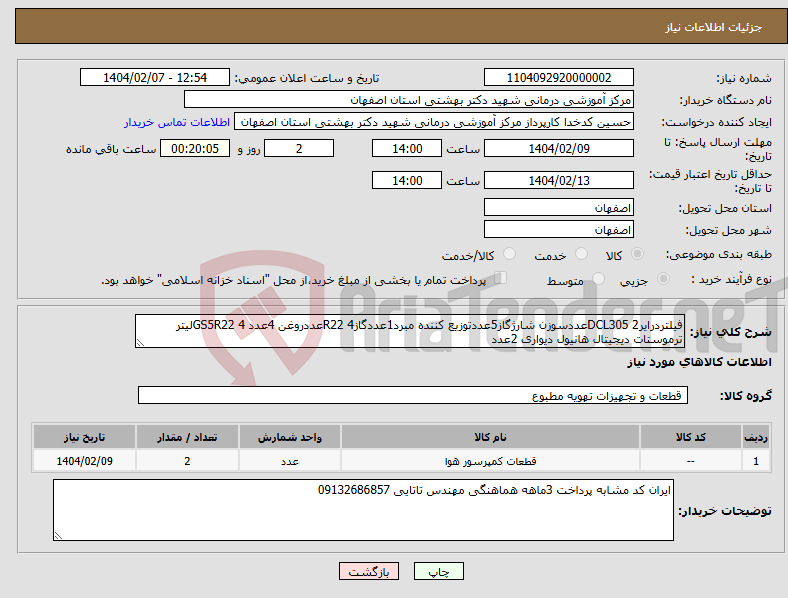The height and width of the screenshot is (598, 788).
Task: Click the بازگشت (back) button
Action: 369,571
